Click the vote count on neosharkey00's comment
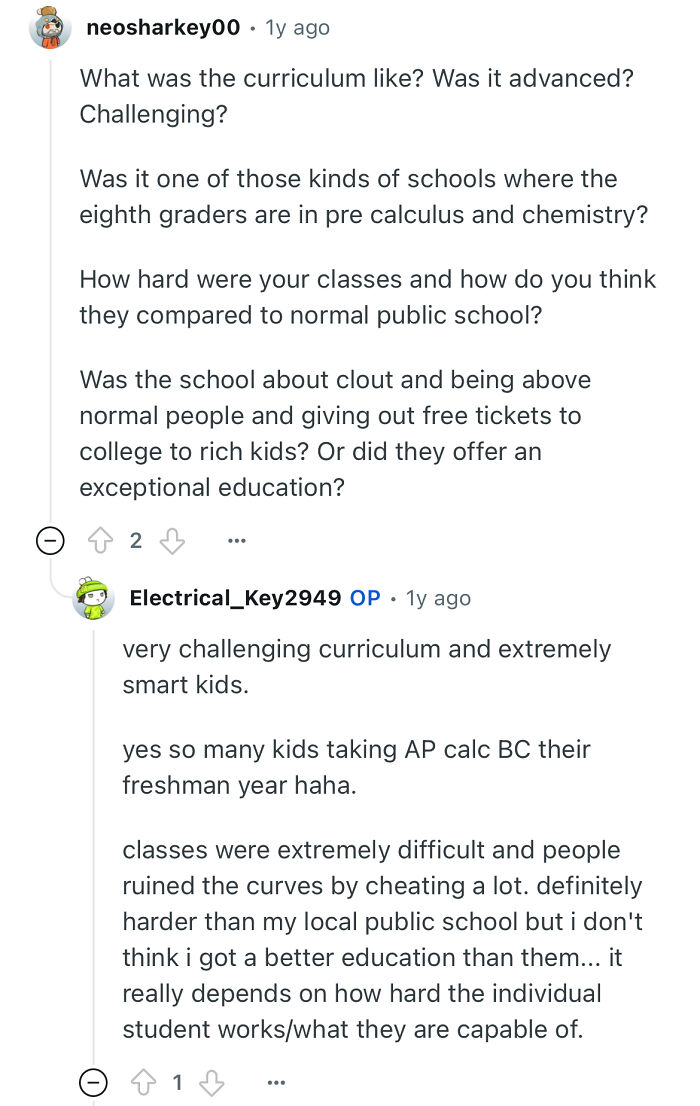 136,540
